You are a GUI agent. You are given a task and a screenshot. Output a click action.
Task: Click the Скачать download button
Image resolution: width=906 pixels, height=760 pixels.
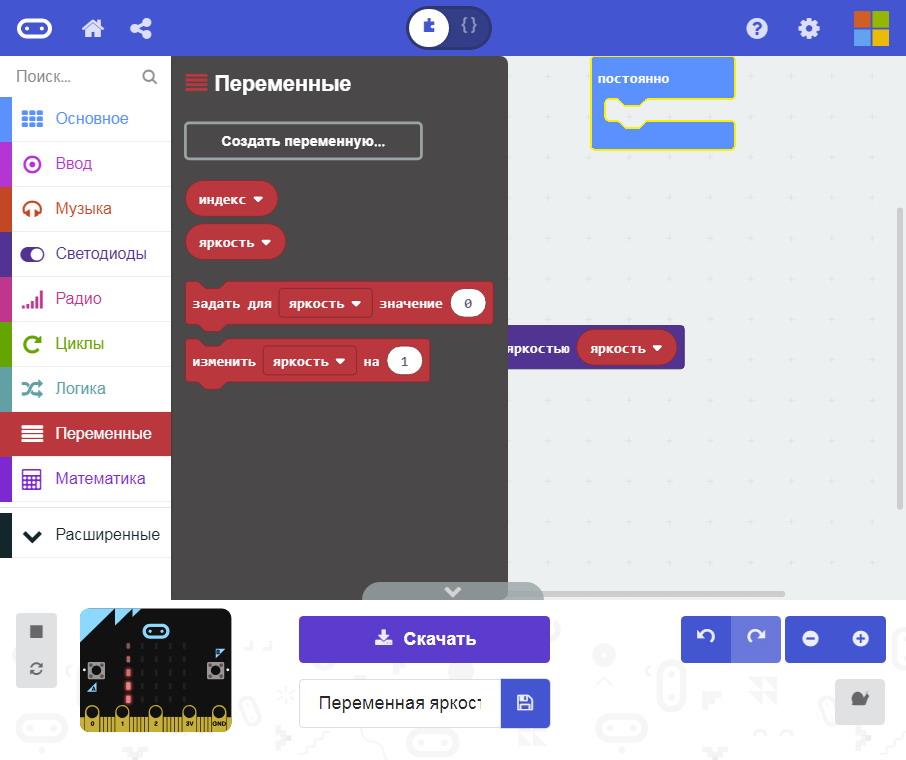[424, 639]
